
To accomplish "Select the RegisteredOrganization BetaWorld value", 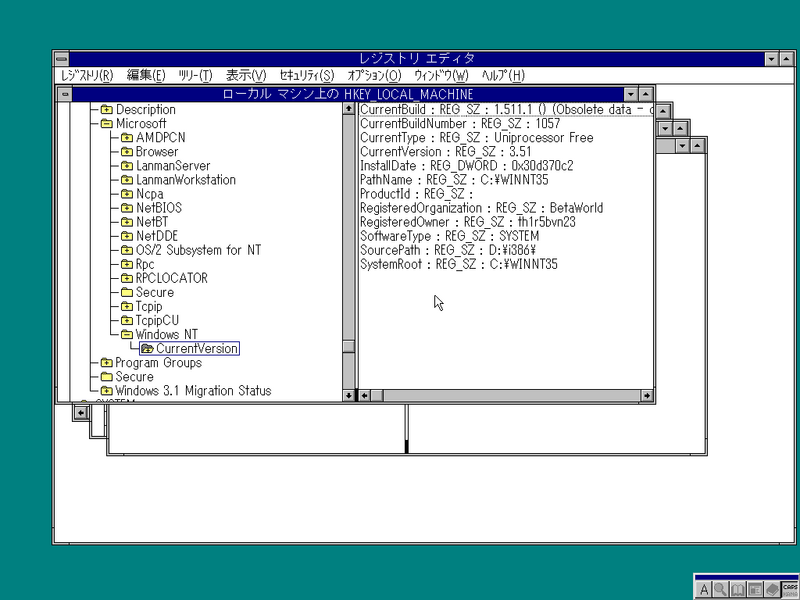I will click(x=482, y=208).
